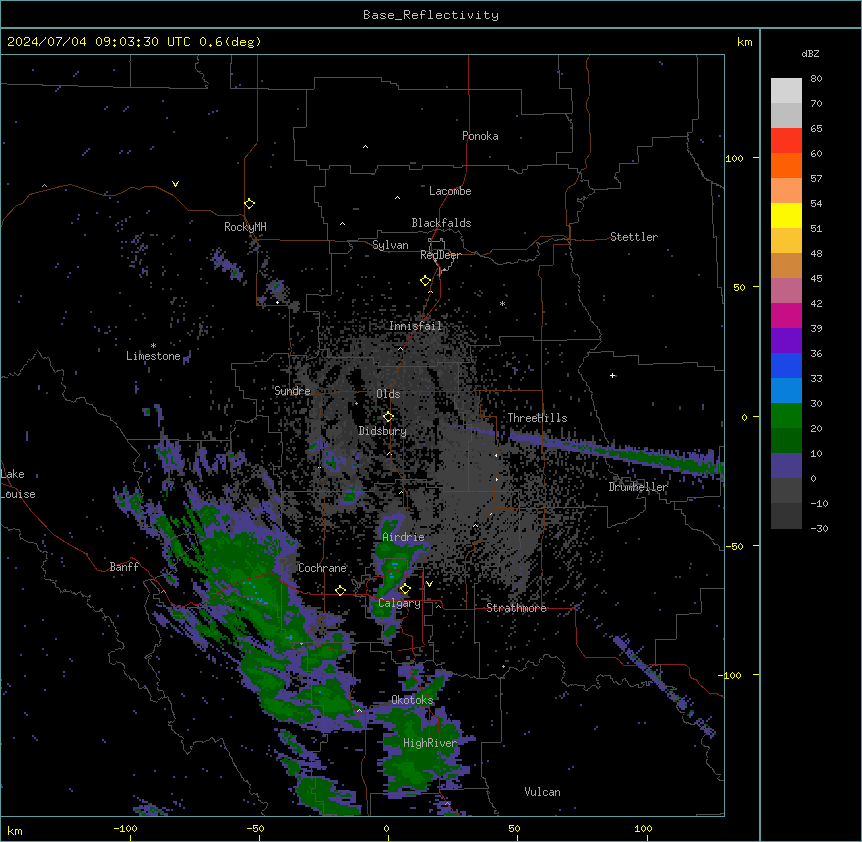Click the -30 value on the dBZ legend
Screen dimensions: 862x842
819,529
